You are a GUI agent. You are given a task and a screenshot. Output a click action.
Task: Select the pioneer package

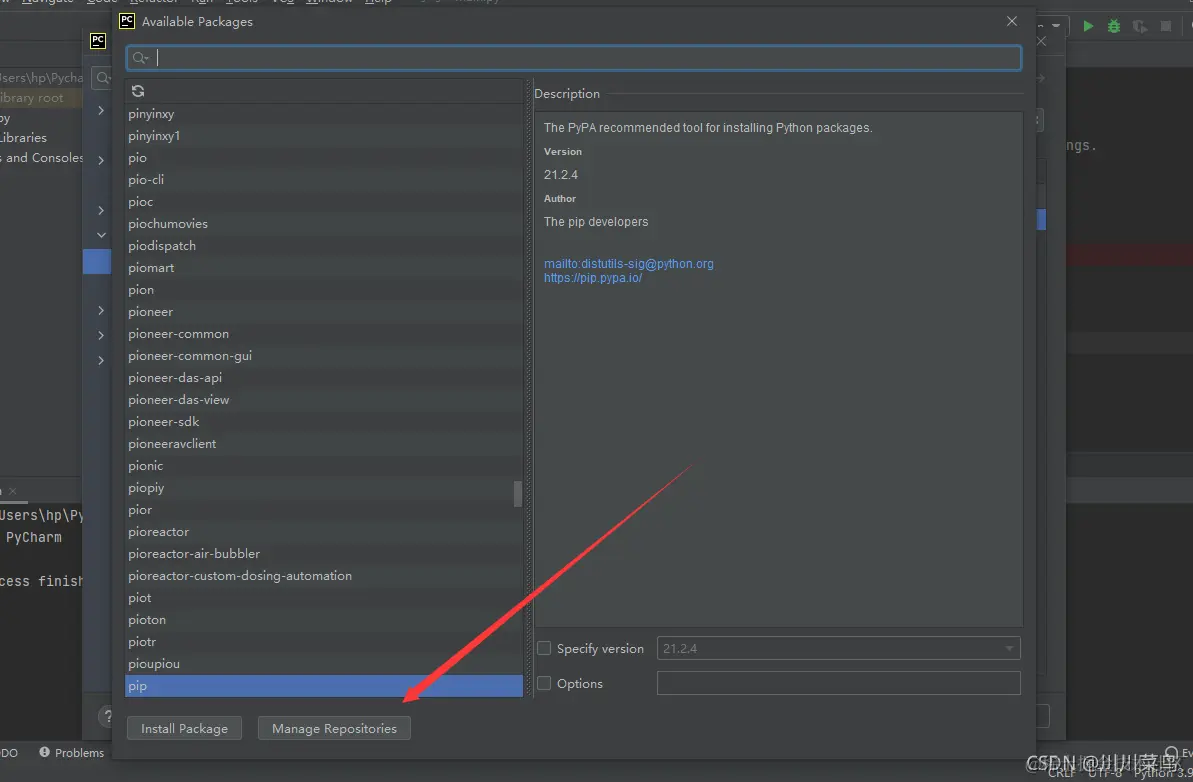point(324,313)
